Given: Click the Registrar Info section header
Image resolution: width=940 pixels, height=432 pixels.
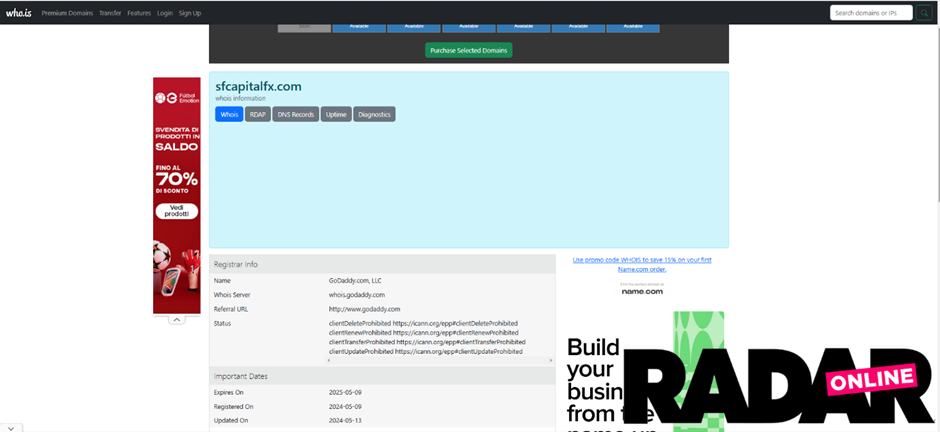Looking at the screenshot, I should point(382,264).
